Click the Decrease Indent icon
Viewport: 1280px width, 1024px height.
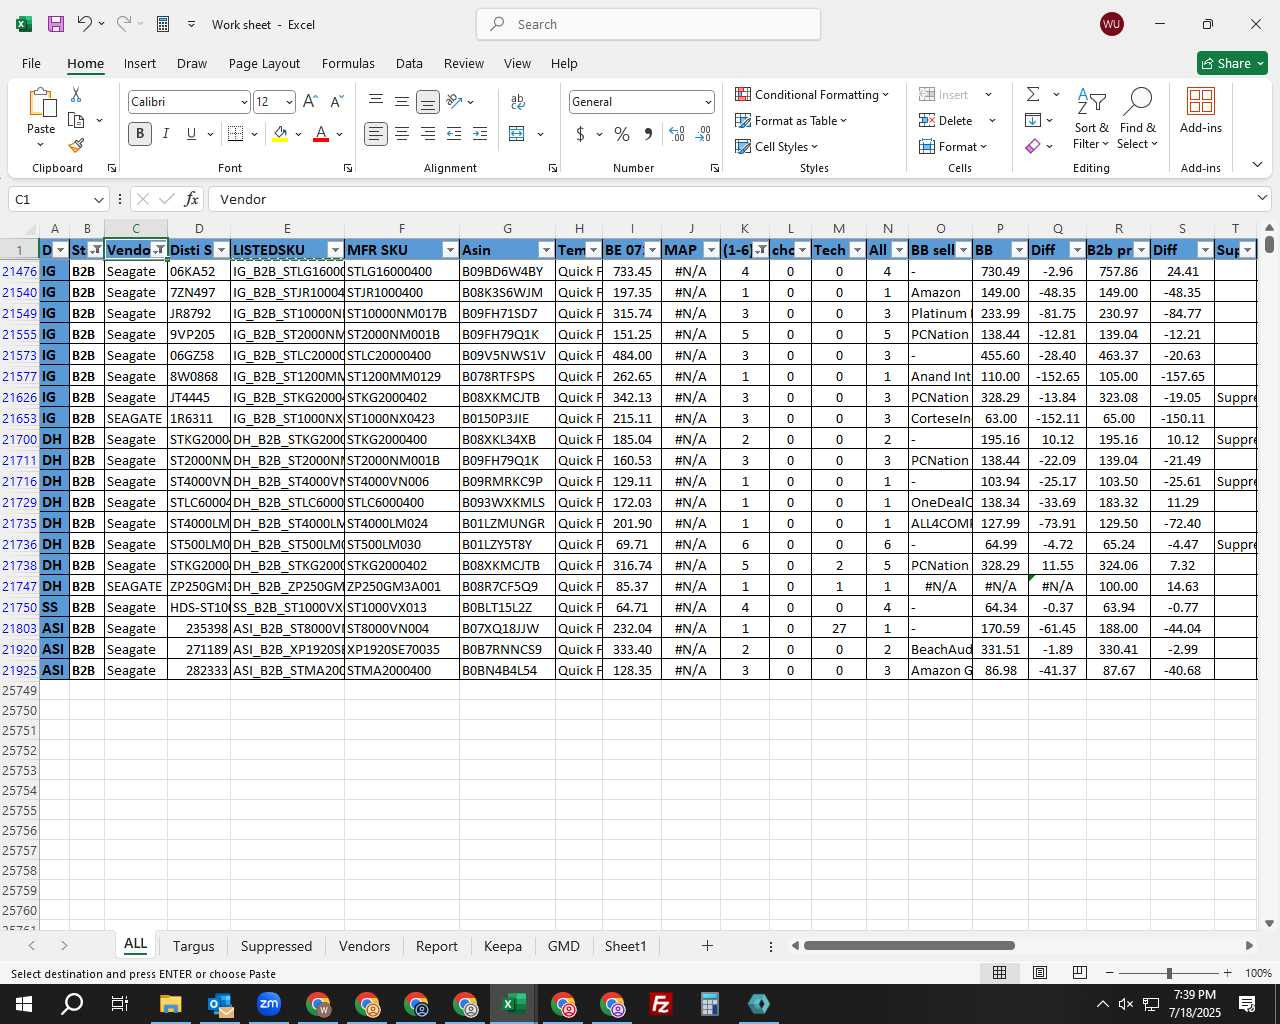point(454,134)
